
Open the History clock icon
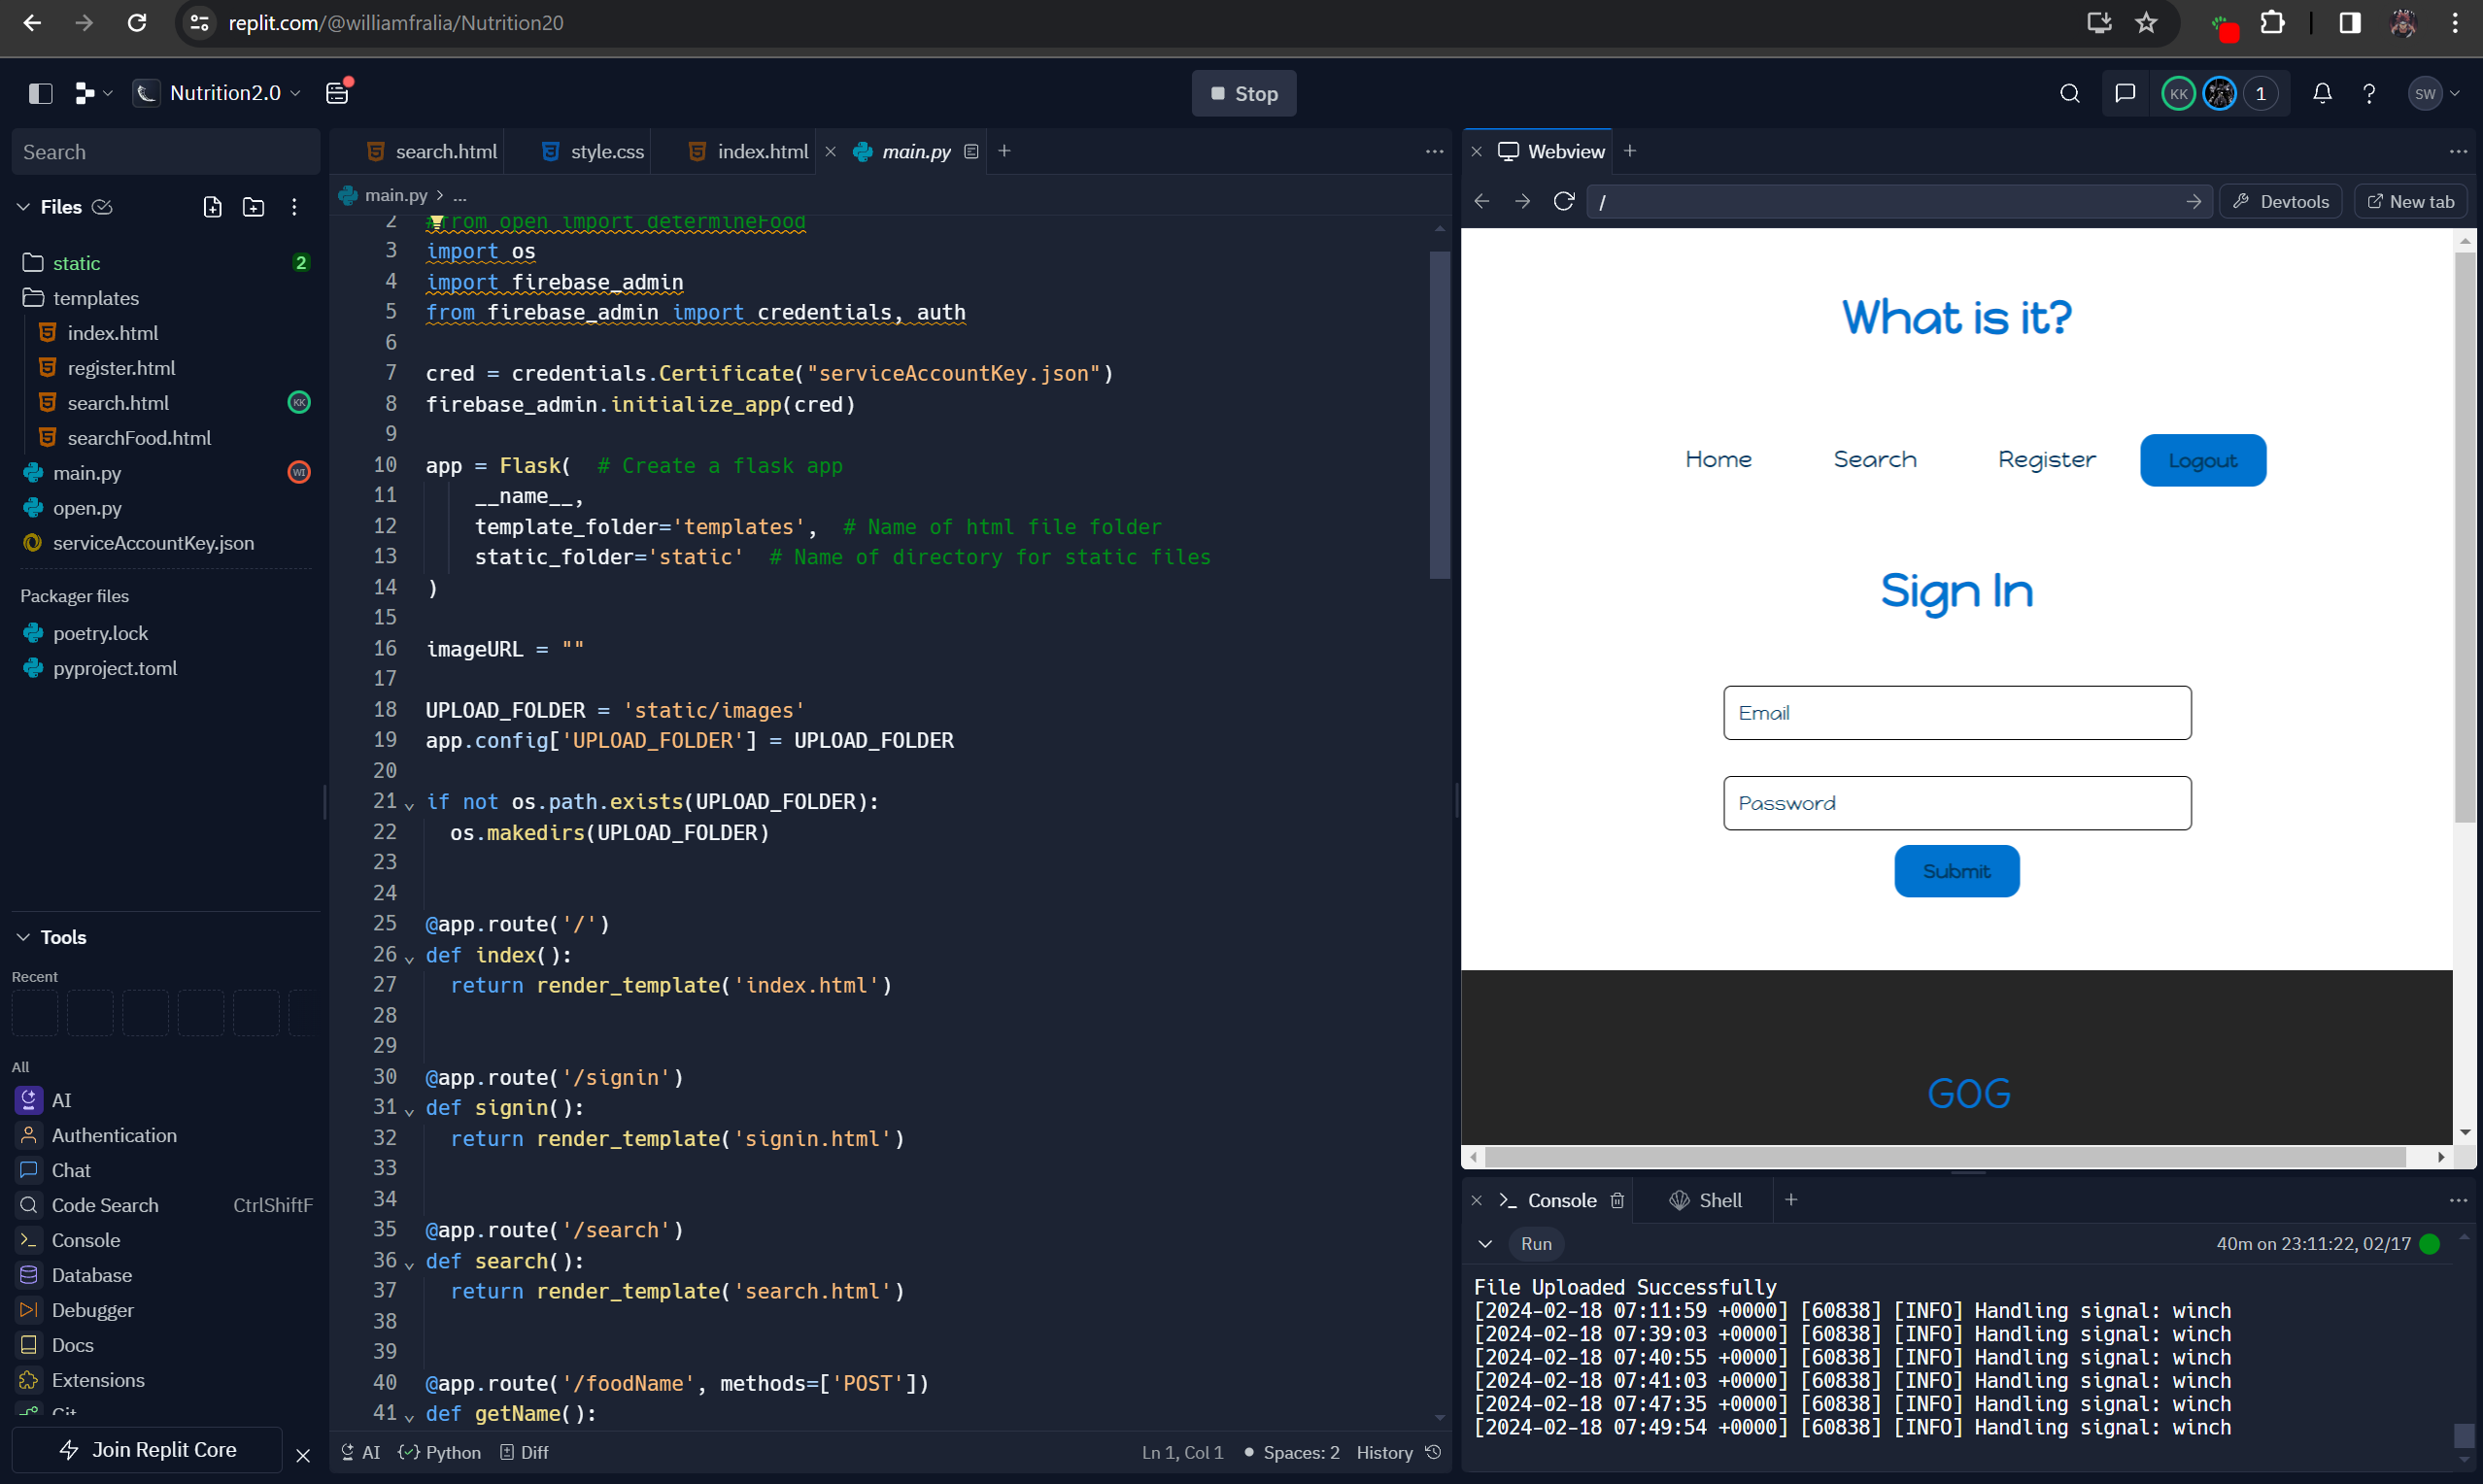tap(1433, 1452)
